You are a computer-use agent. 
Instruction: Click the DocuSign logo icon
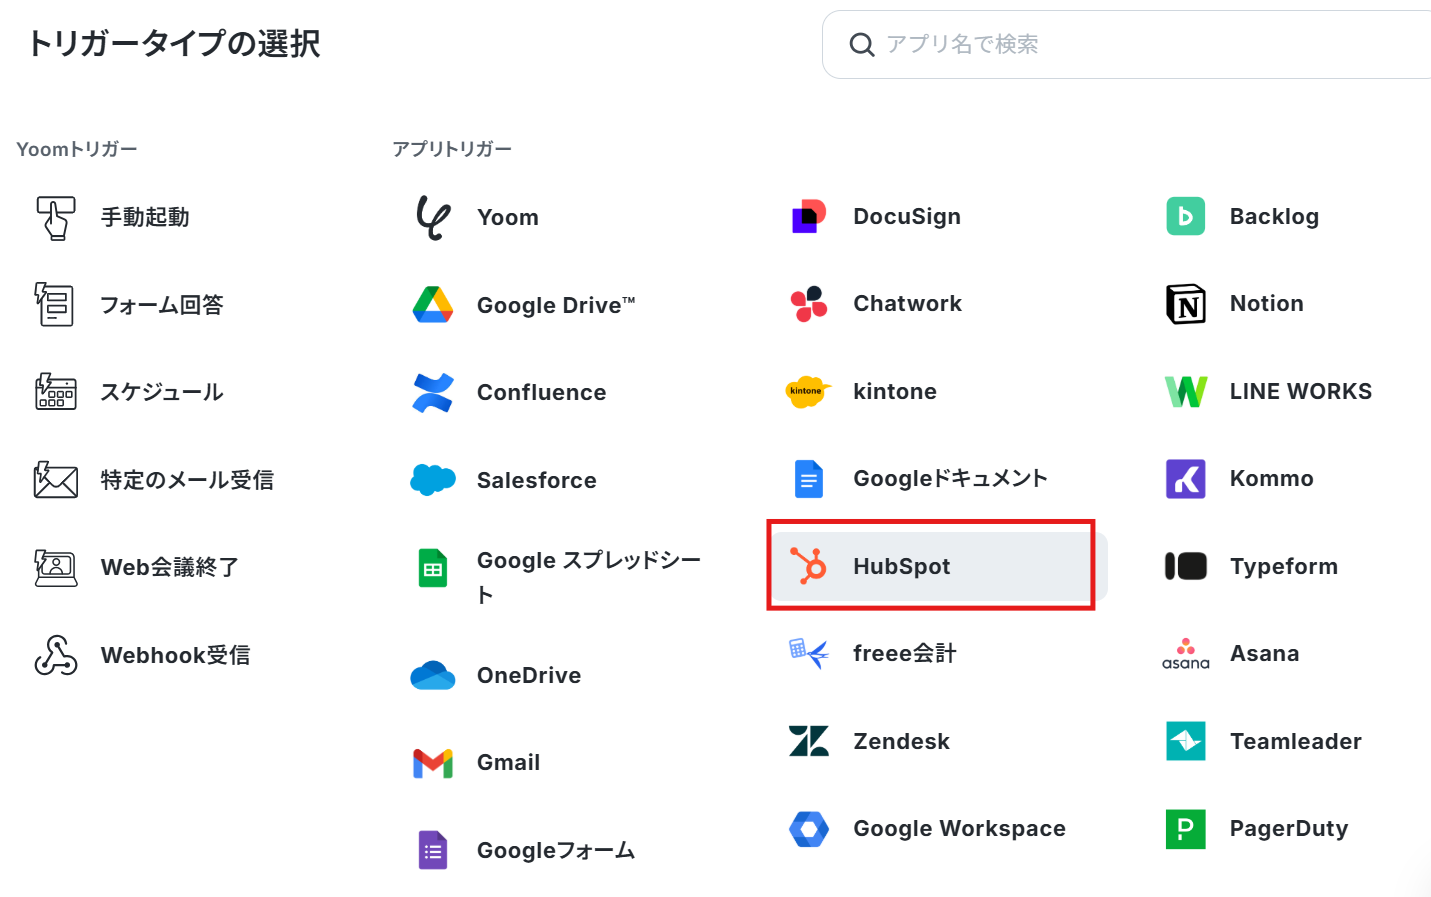click(809, 216)
